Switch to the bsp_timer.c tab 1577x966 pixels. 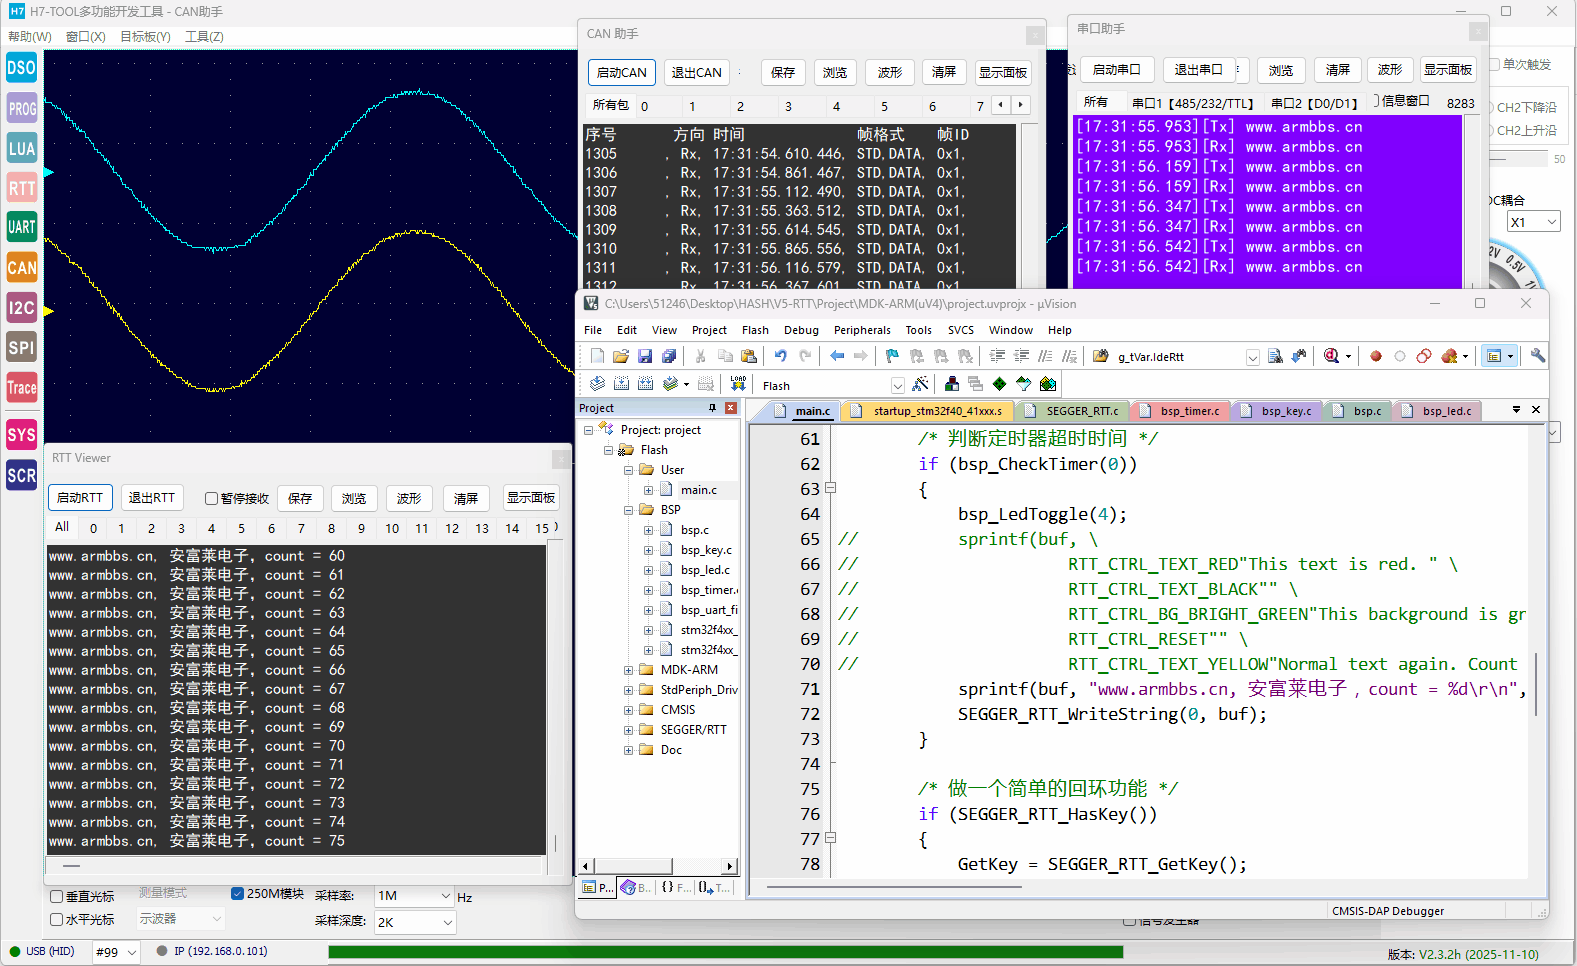pos(1189,411)
